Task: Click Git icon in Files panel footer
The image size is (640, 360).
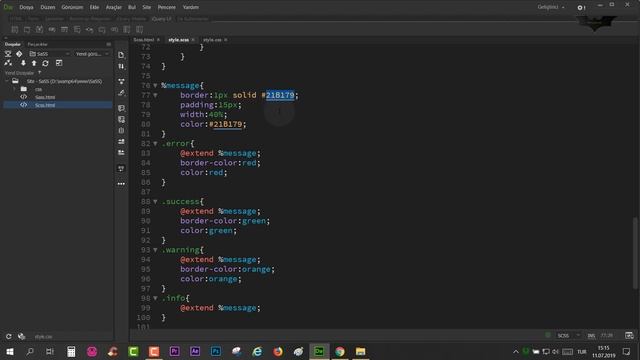Action: 21,336
